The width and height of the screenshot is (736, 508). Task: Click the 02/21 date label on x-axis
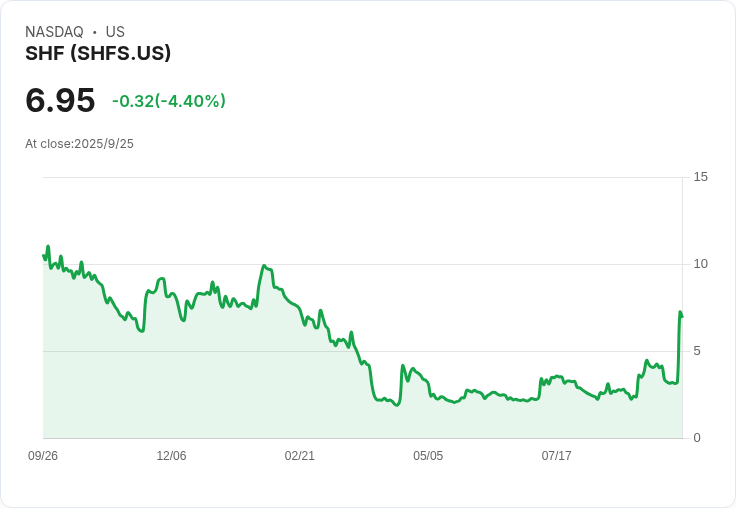[x=299, y=455]
